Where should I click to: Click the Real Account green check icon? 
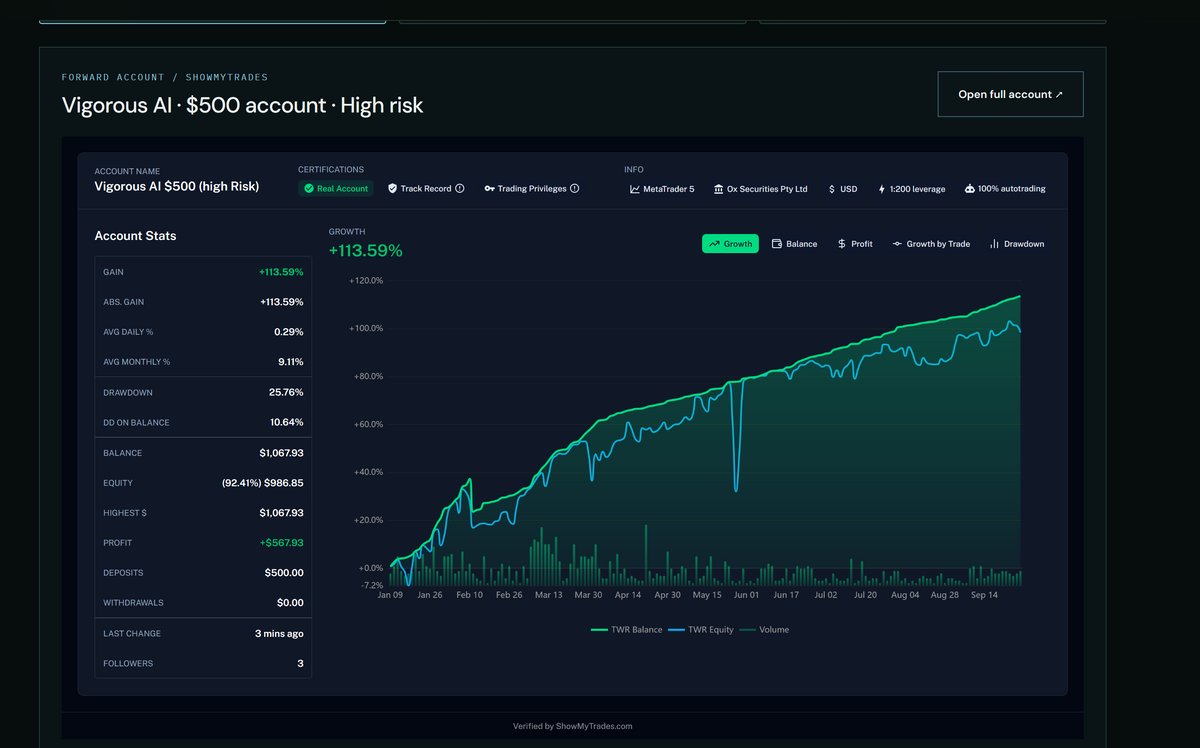click(309, 188)
